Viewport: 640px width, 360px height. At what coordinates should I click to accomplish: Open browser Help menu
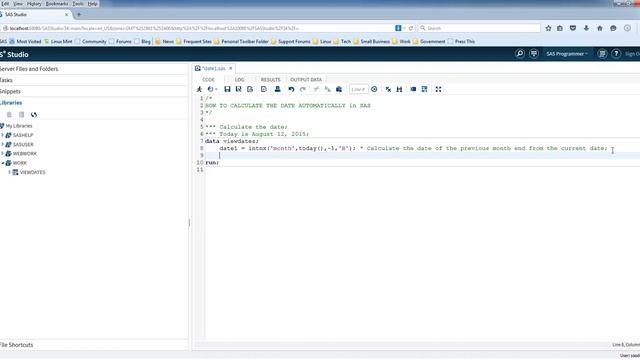93,4
